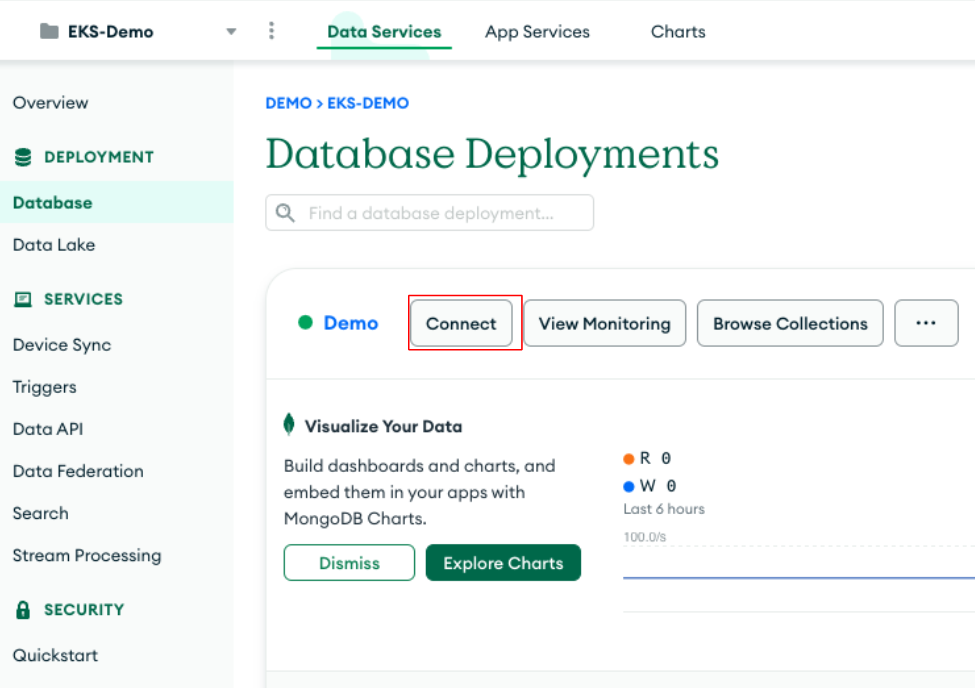Toggle the blue W writes legend on chart
This screenshot has height=688, width=975.
[631, 486]
